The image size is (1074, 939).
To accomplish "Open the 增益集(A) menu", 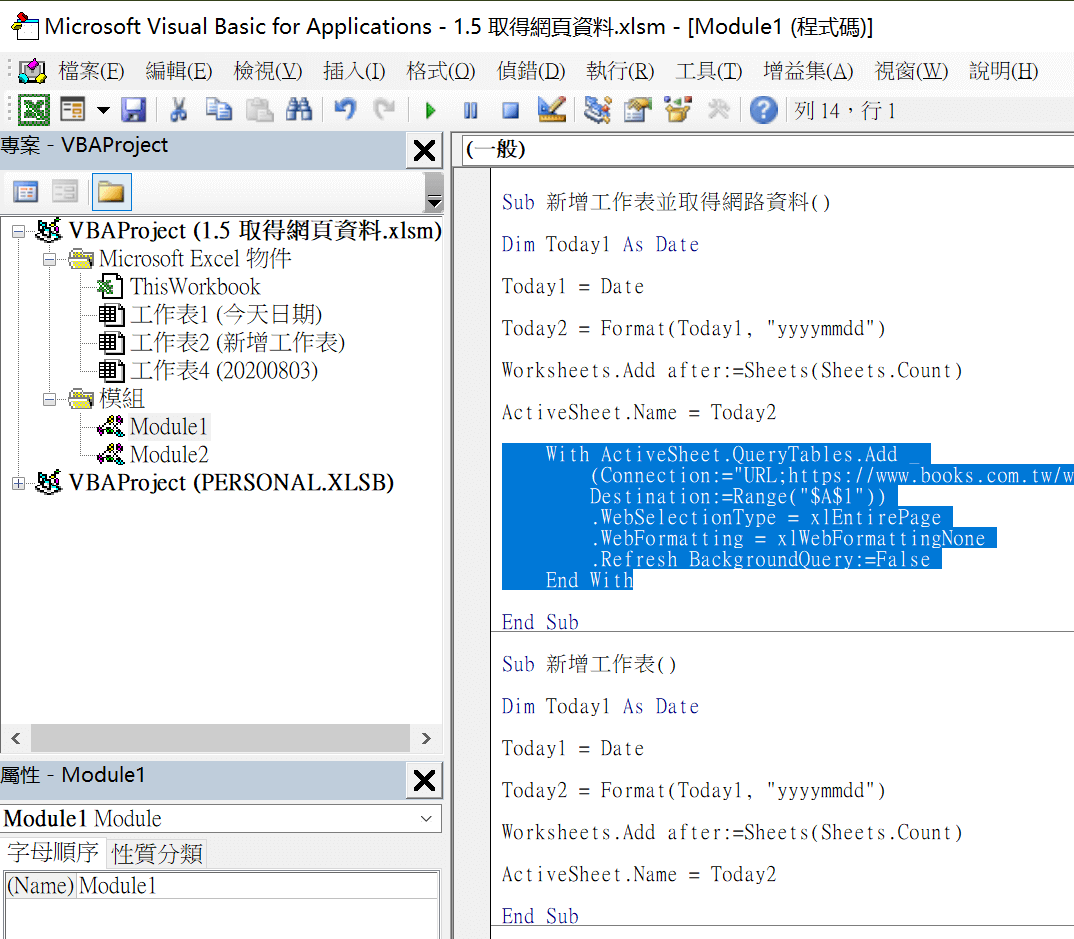I will (x=808, y=71).
